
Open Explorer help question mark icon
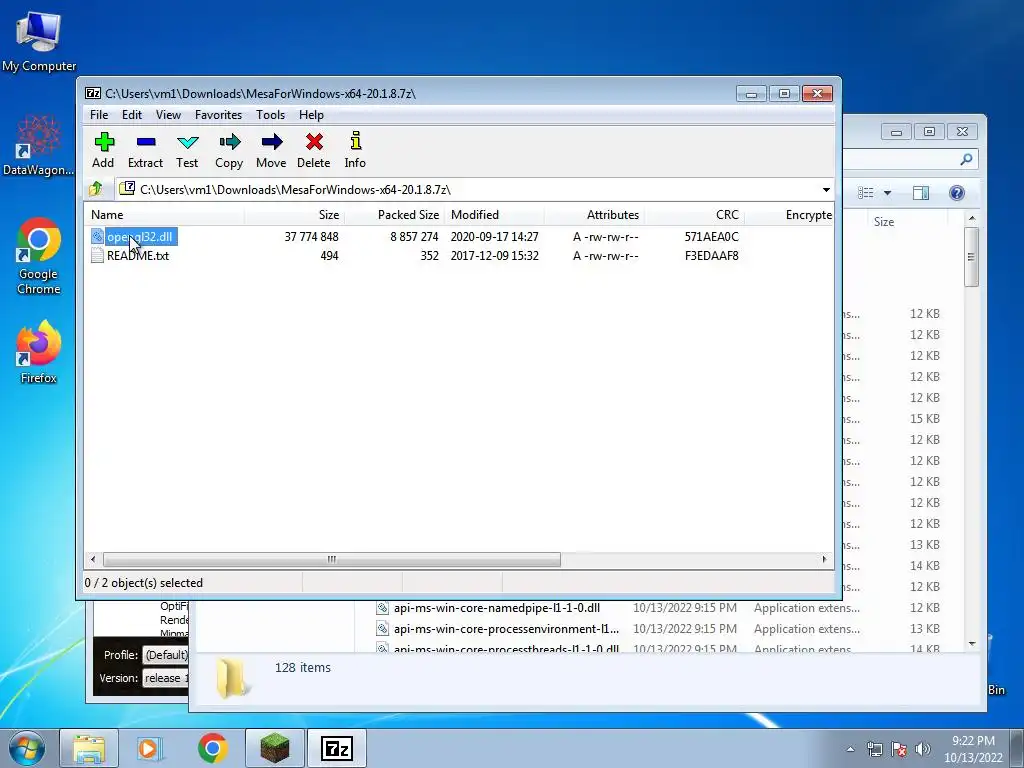coord(957,193)
